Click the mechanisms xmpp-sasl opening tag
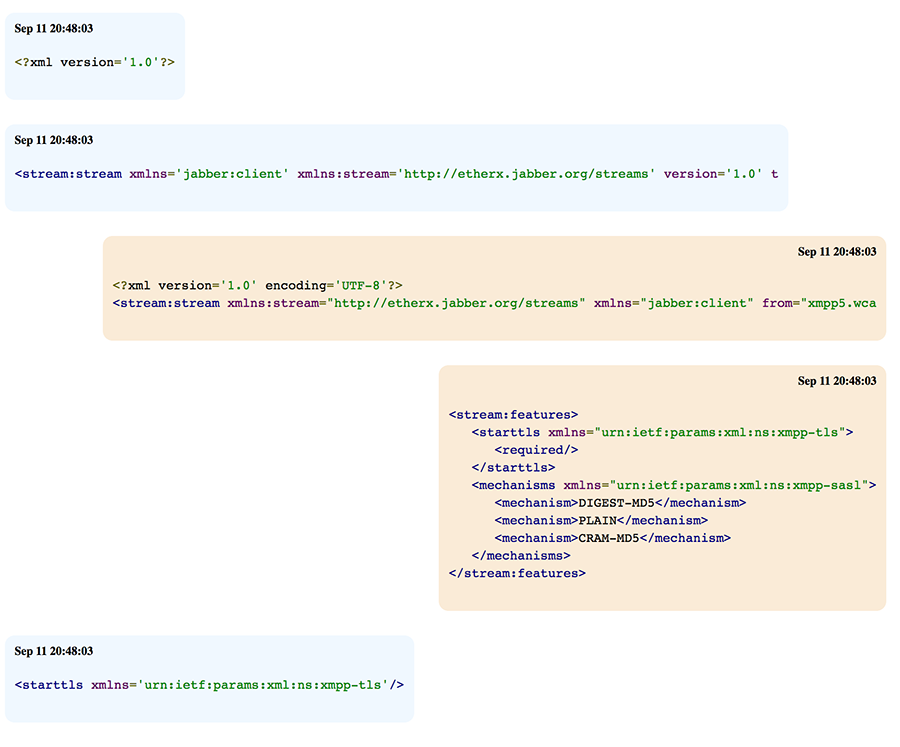Image resolution: width=900 pixels, height=747 pixels. 673,485
